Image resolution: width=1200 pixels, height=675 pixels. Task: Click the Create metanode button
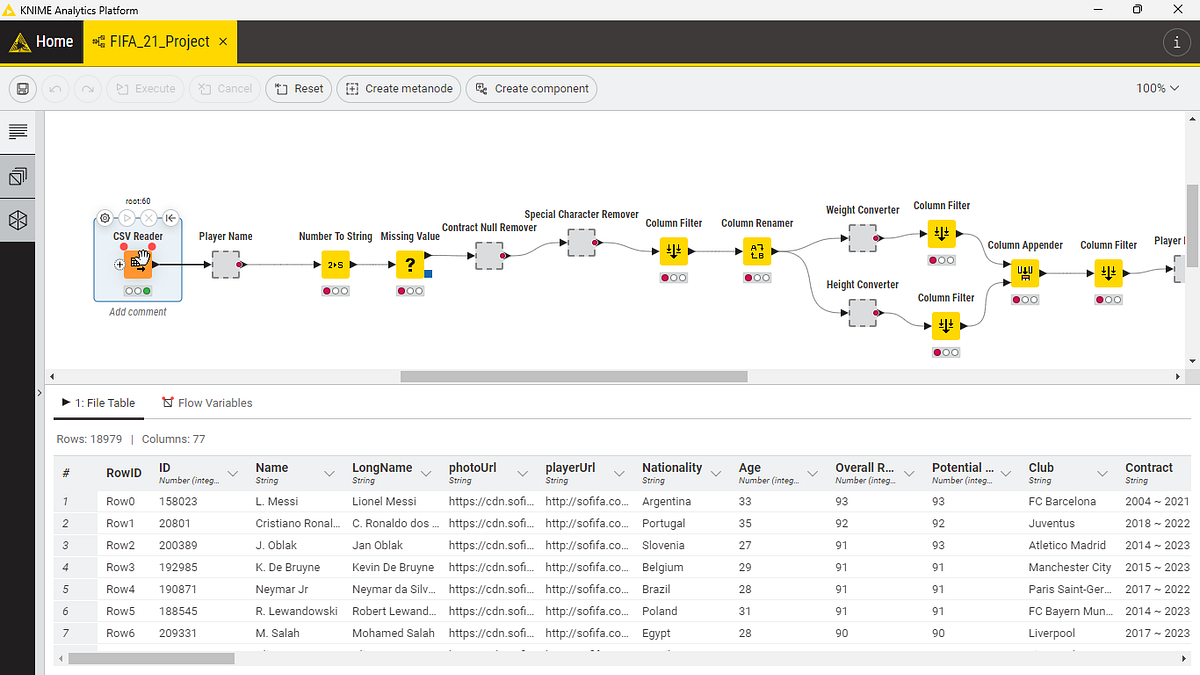pyautogui.click(x=398, y=88)
